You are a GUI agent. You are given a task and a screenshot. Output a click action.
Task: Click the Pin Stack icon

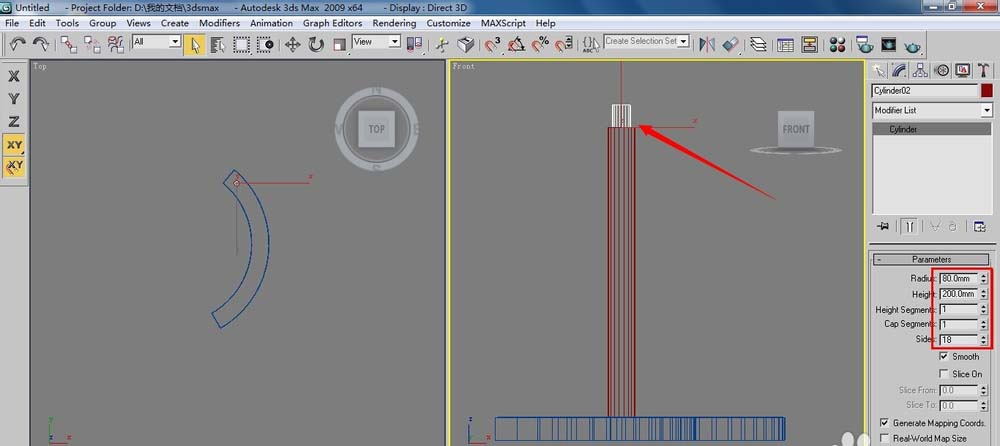883,227
